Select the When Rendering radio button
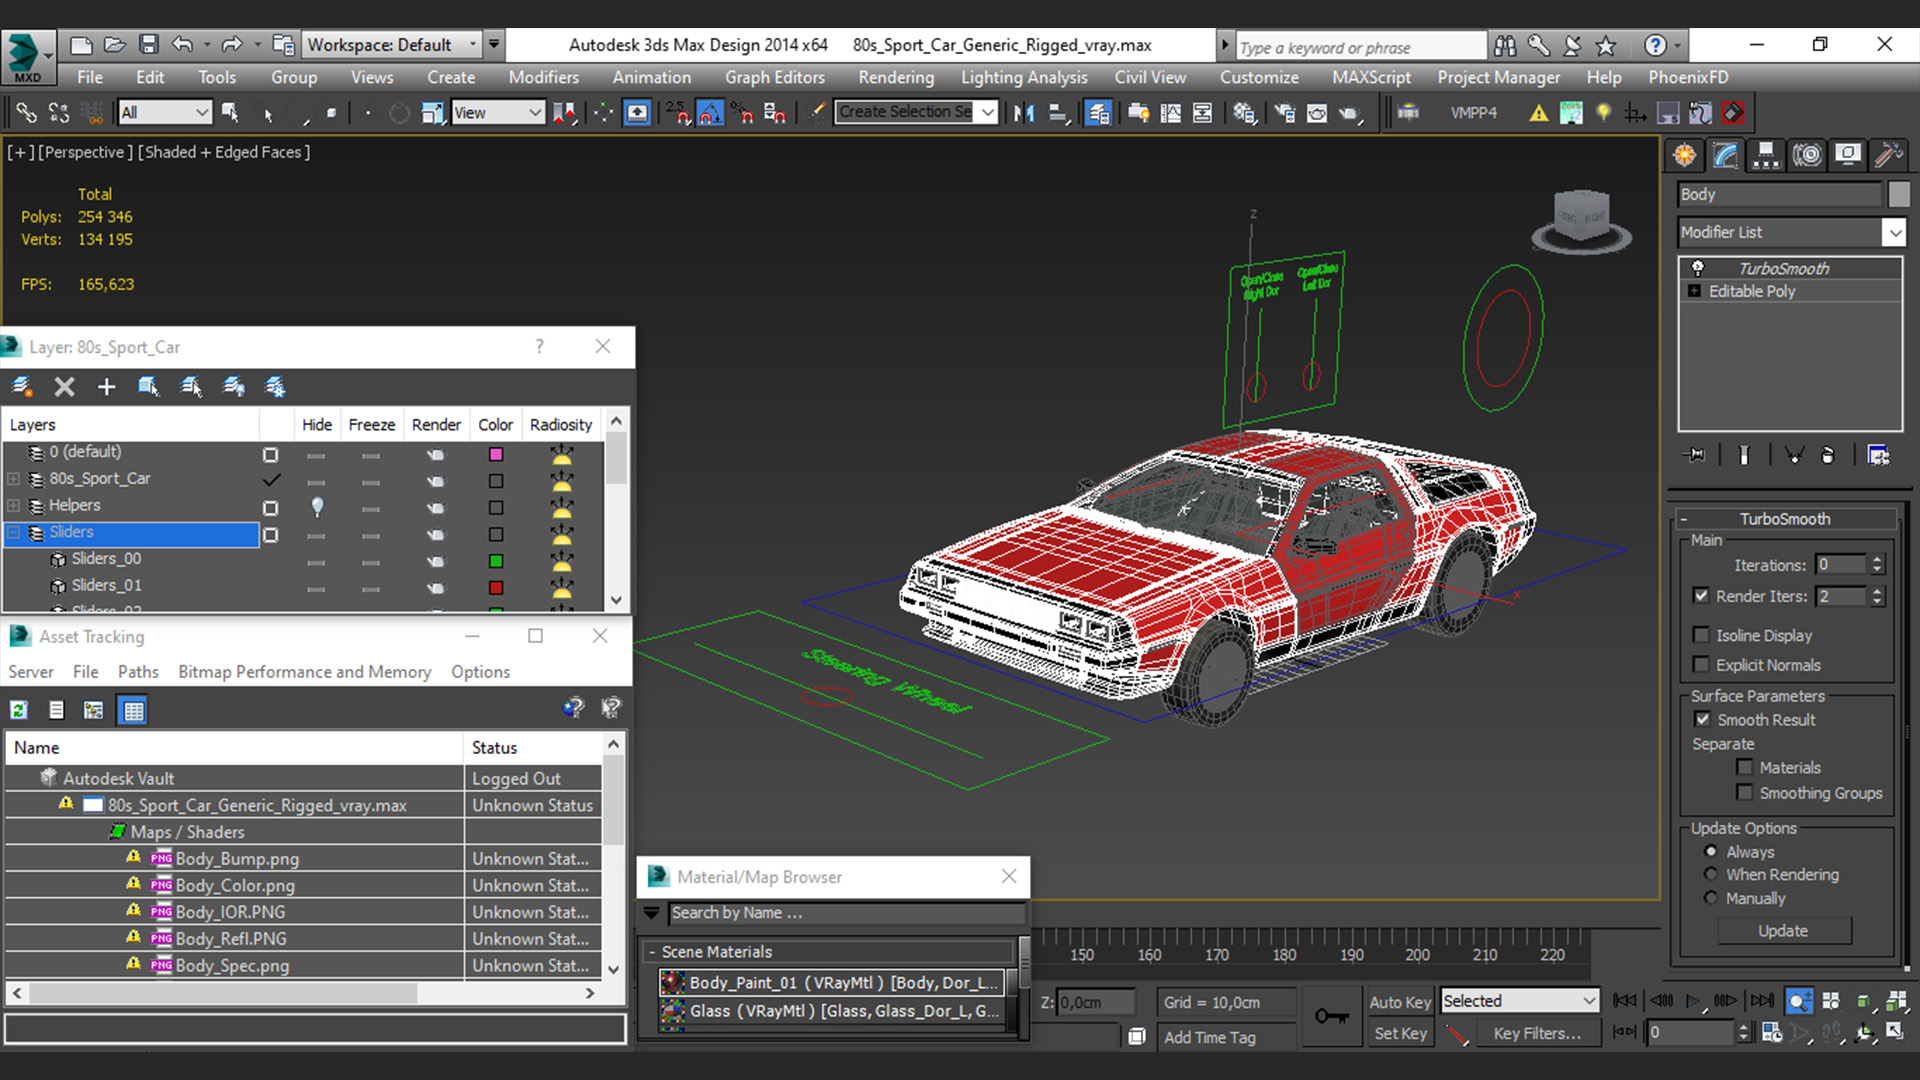1920x1080 pixels. click(1711, 874)
